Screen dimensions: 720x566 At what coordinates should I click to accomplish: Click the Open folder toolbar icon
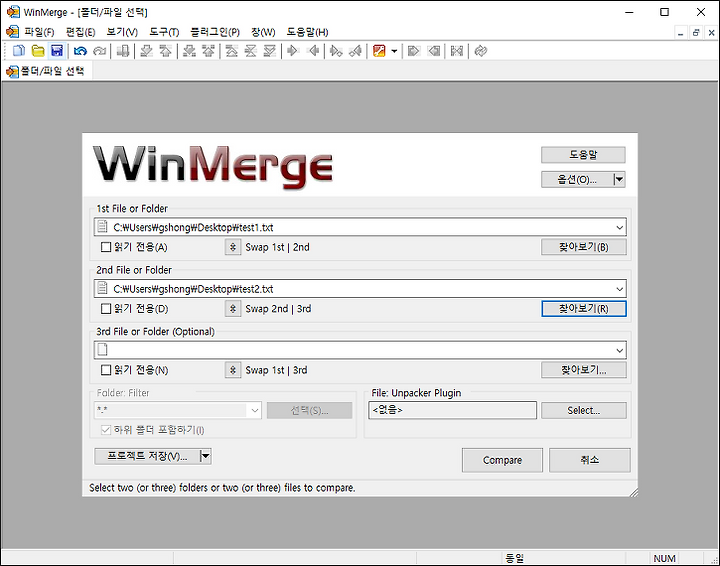tap(38, 51)
